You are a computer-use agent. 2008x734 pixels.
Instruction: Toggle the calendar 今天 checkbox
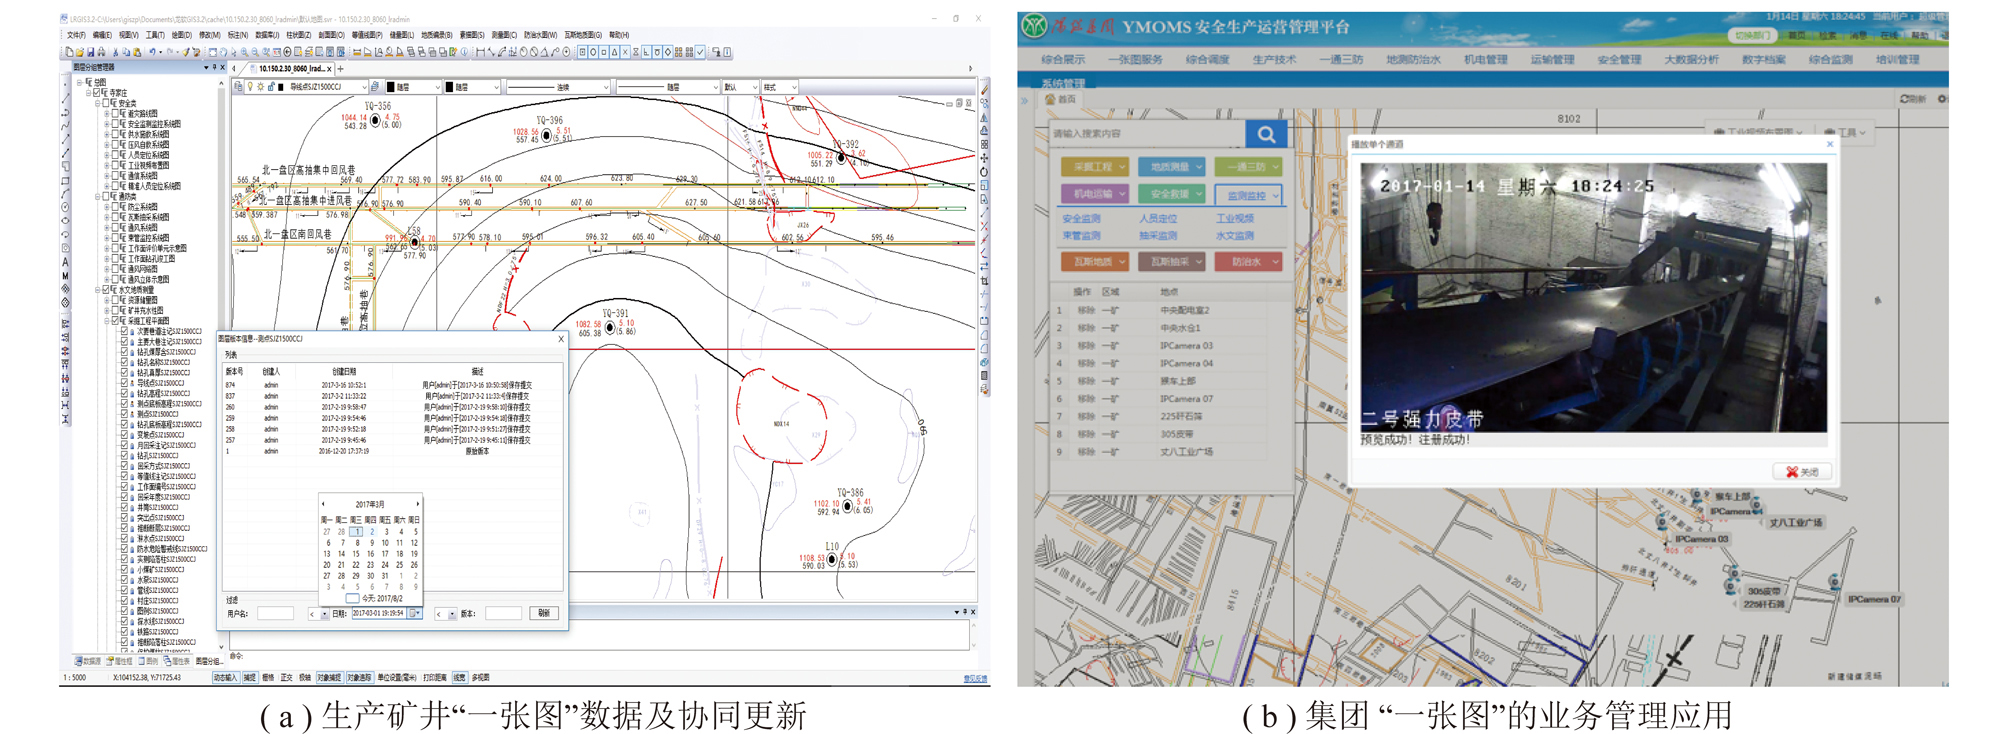click(x=352, y=598)
